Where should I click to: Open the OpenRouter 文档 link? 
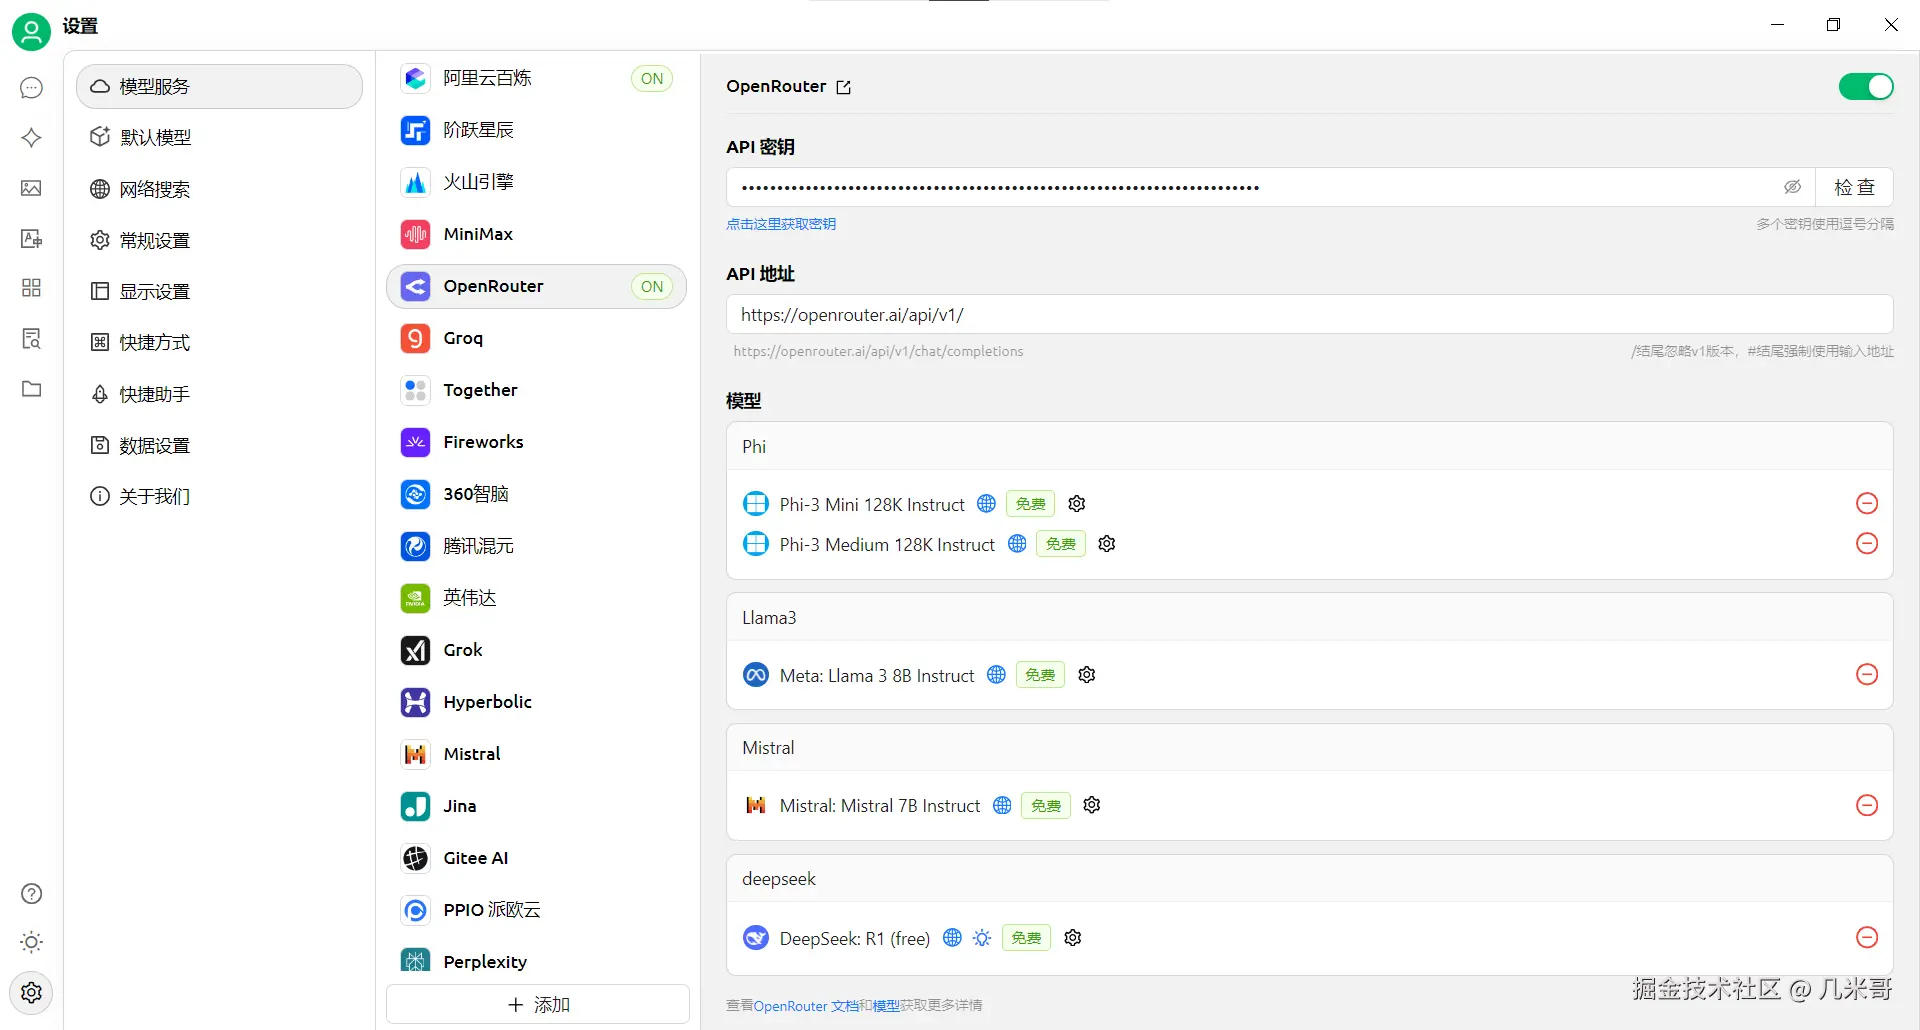pos(806,1006)
